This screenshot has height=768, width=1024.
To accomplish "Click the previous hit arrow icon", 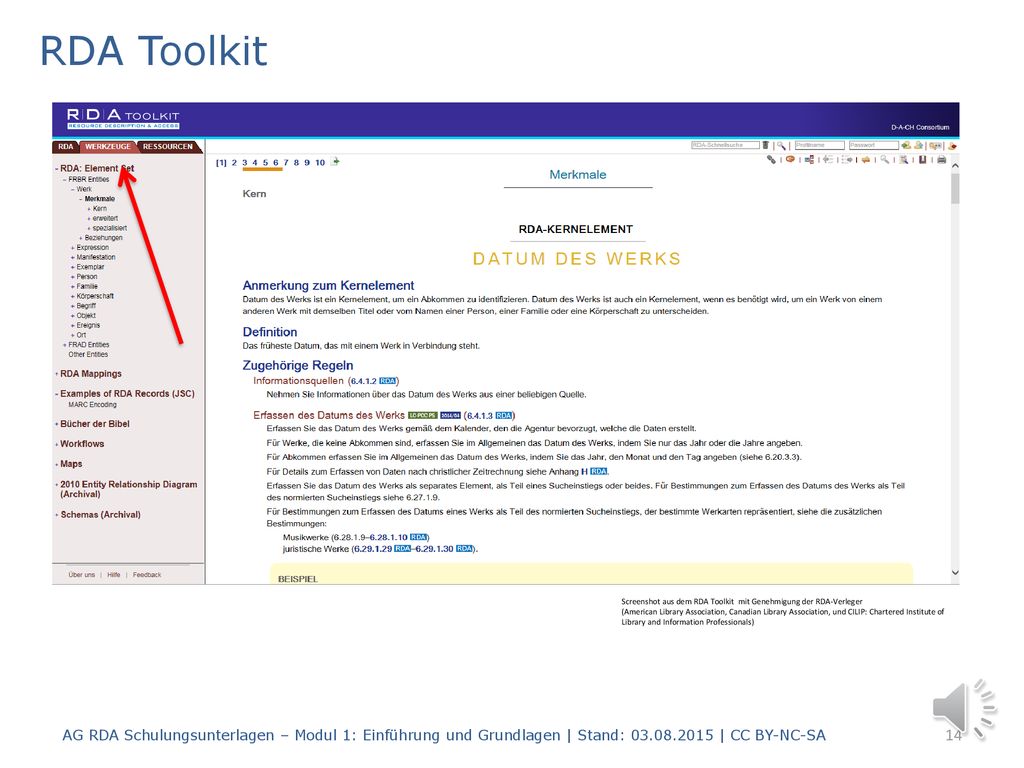I will pyautogui.click(x=828, y=159).
